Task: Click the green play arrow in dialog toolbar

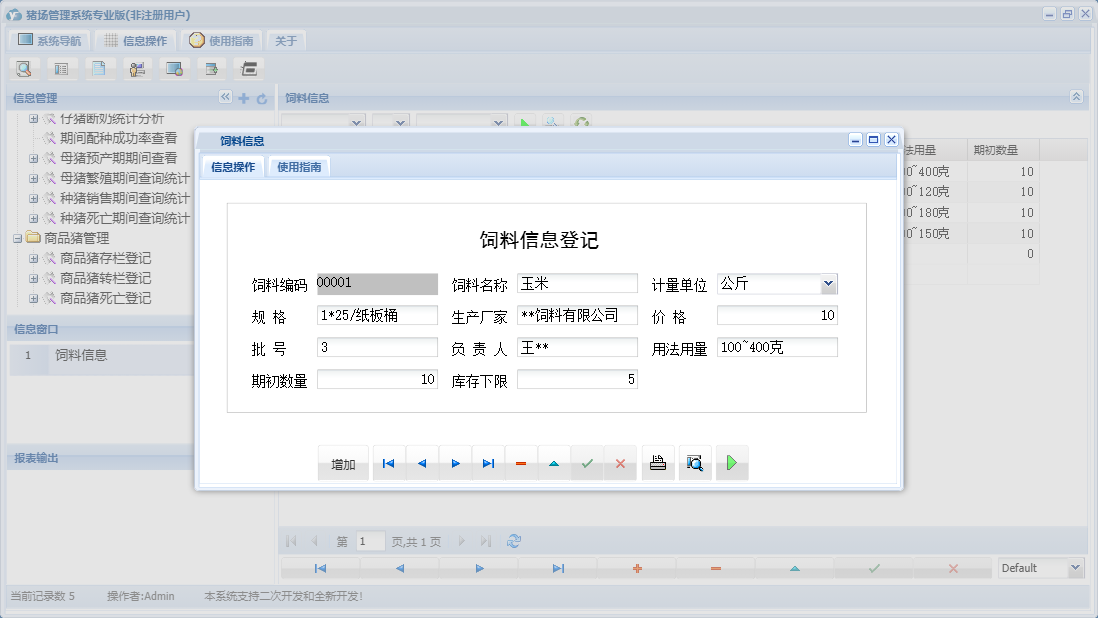Action: [732, 464]
